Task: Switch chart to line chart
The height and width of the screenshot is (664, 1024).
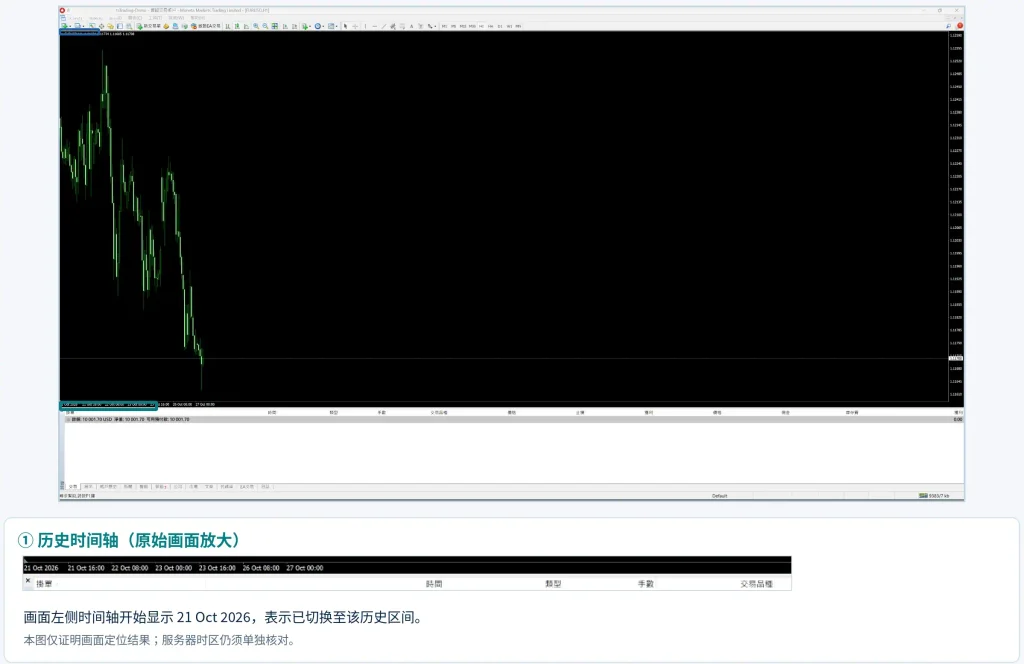Action: (247, 26)
